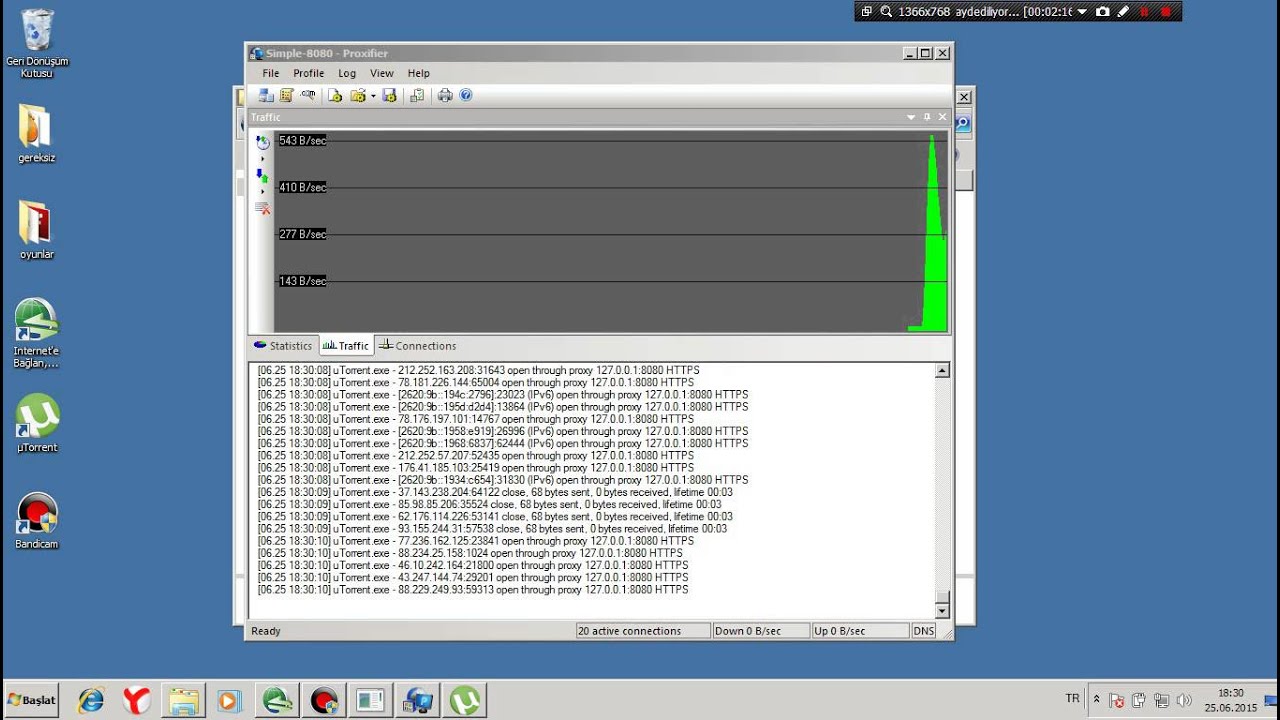
Task: Click the '277 B/sec' graph label
Action: click(302, 235)
